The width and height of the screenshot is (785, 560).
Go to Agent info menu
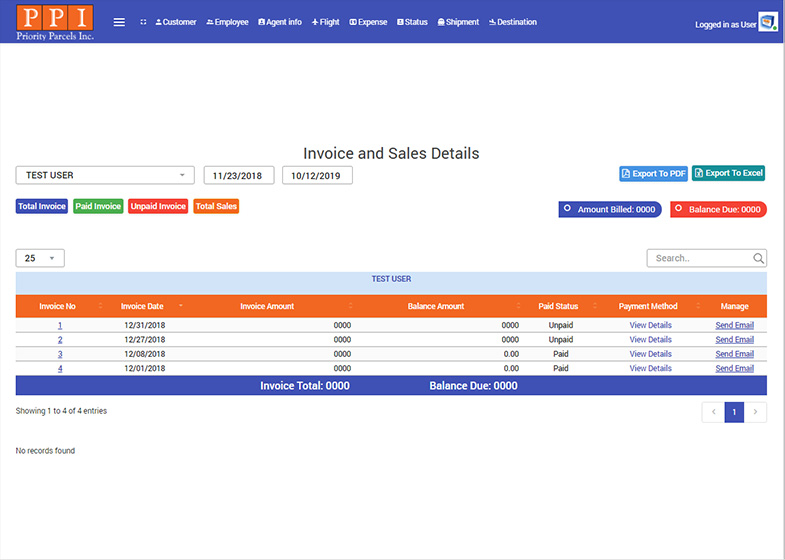(x=280, y=22)
